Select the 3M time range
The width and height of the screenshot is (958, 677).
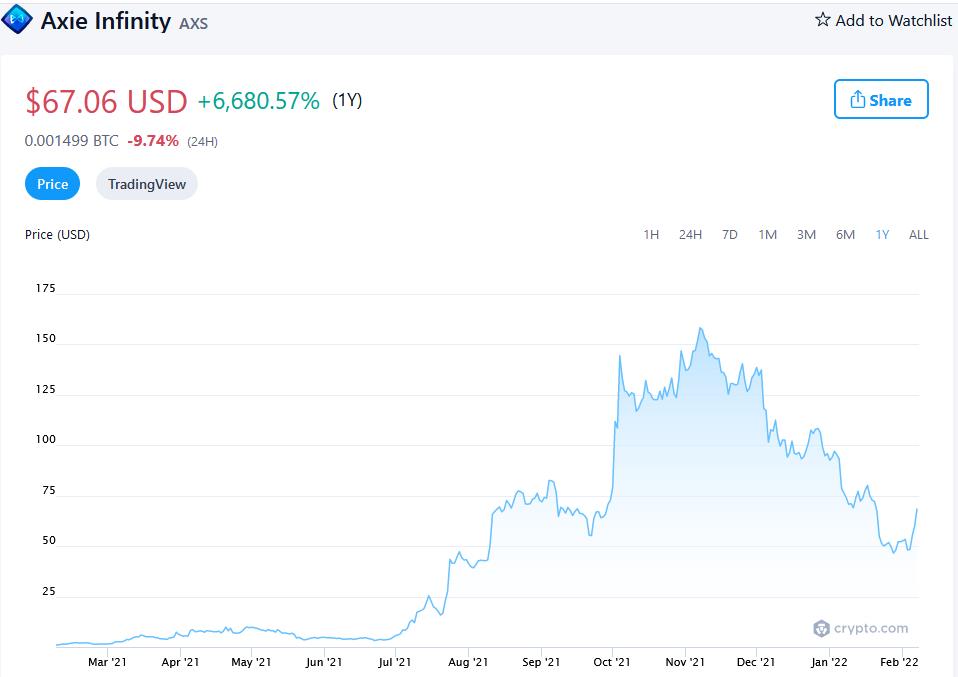pyautogui.click(x=806, y=235)
